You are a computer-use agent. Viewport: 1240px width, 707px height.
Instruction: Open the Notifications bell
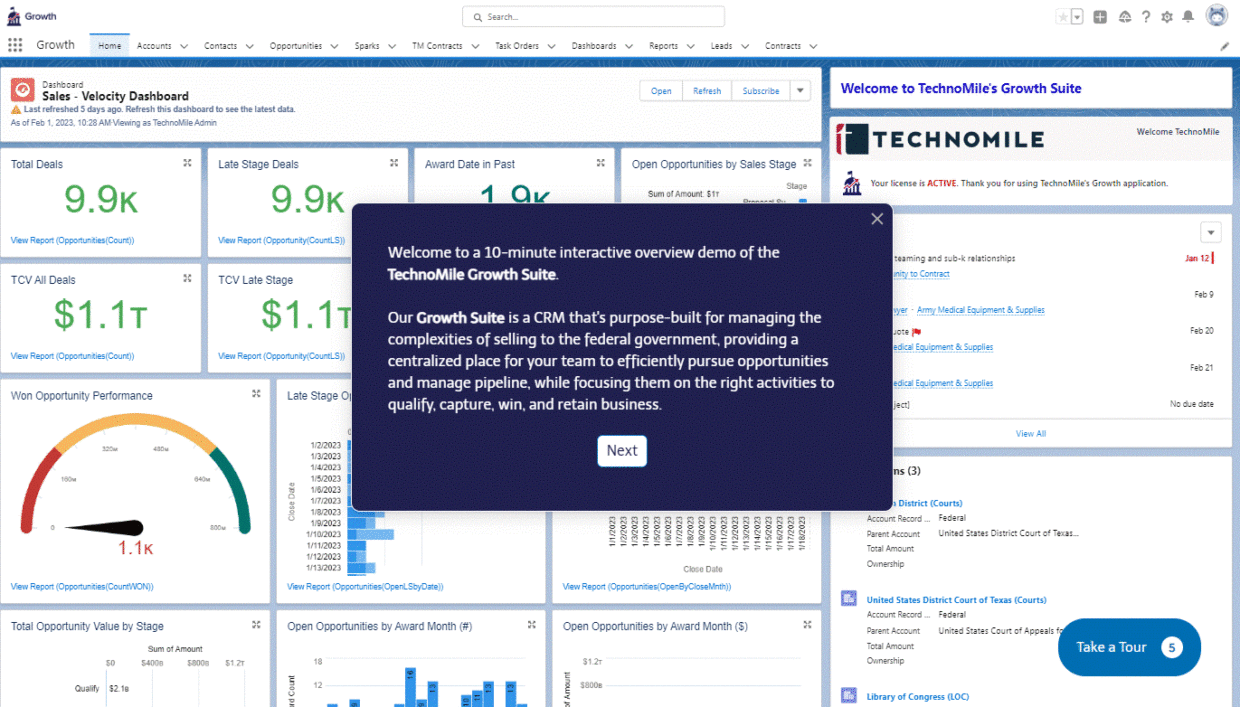coord(1188,16)
